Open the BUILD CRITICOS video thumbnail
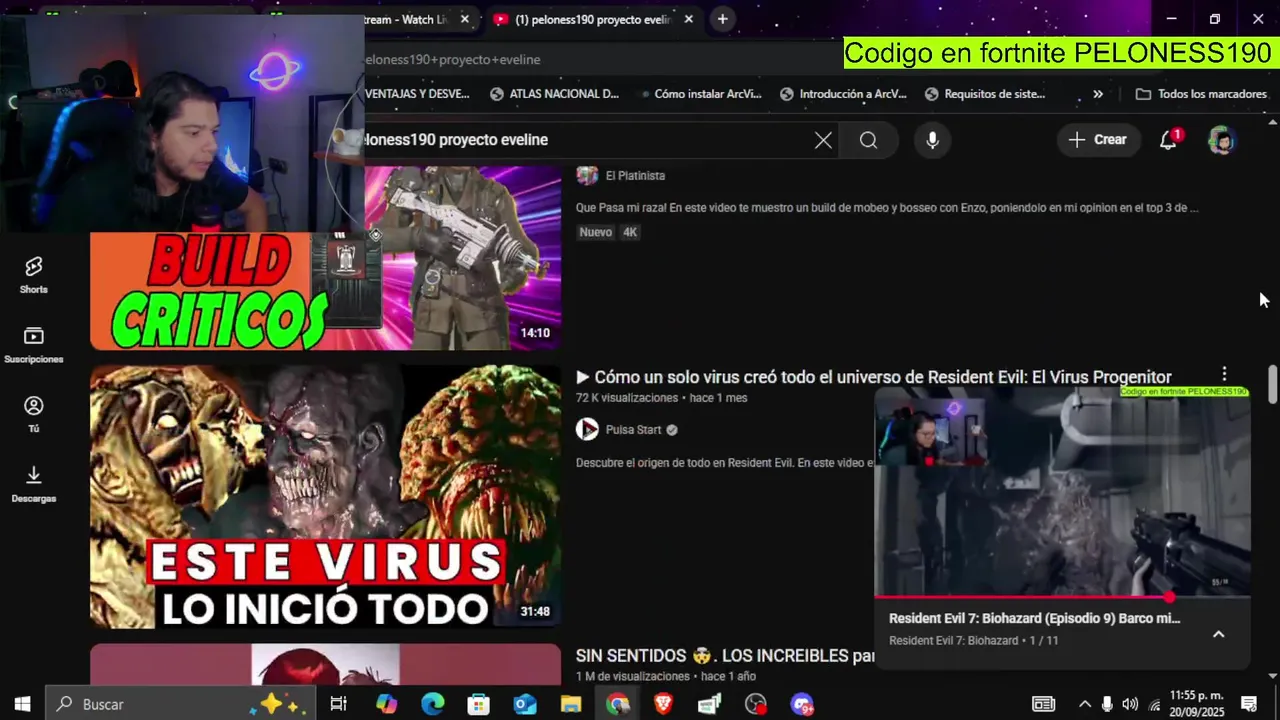The height and width of the screenshot is (720, 1280). click(x=325, y=258)
